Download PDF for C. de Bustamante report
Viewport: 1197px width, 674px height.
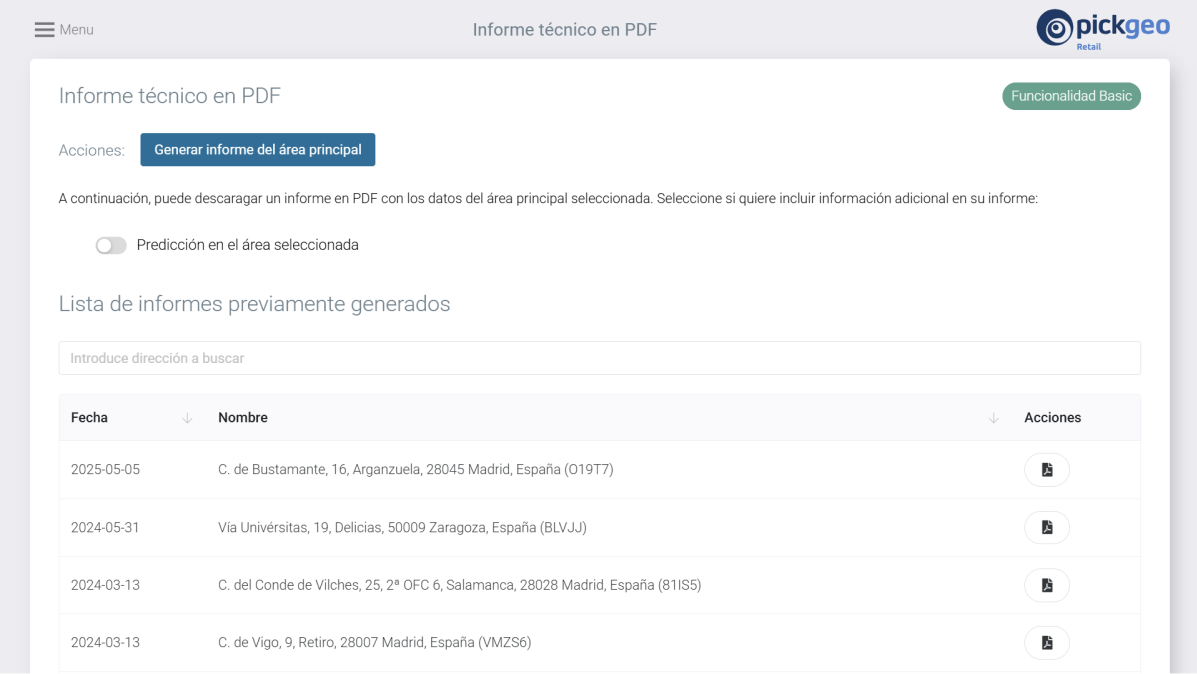pyautogui.click(x=1047, y=469)
